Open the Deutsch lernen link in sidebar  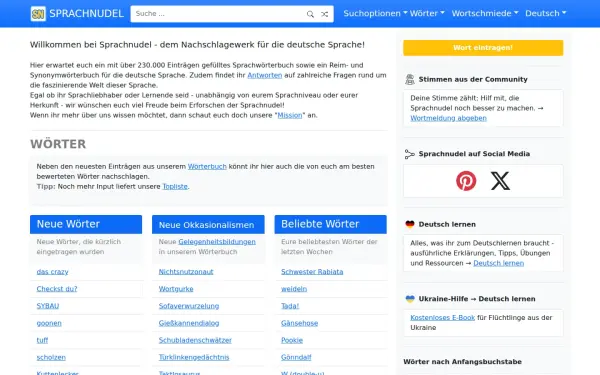(499, 263)
